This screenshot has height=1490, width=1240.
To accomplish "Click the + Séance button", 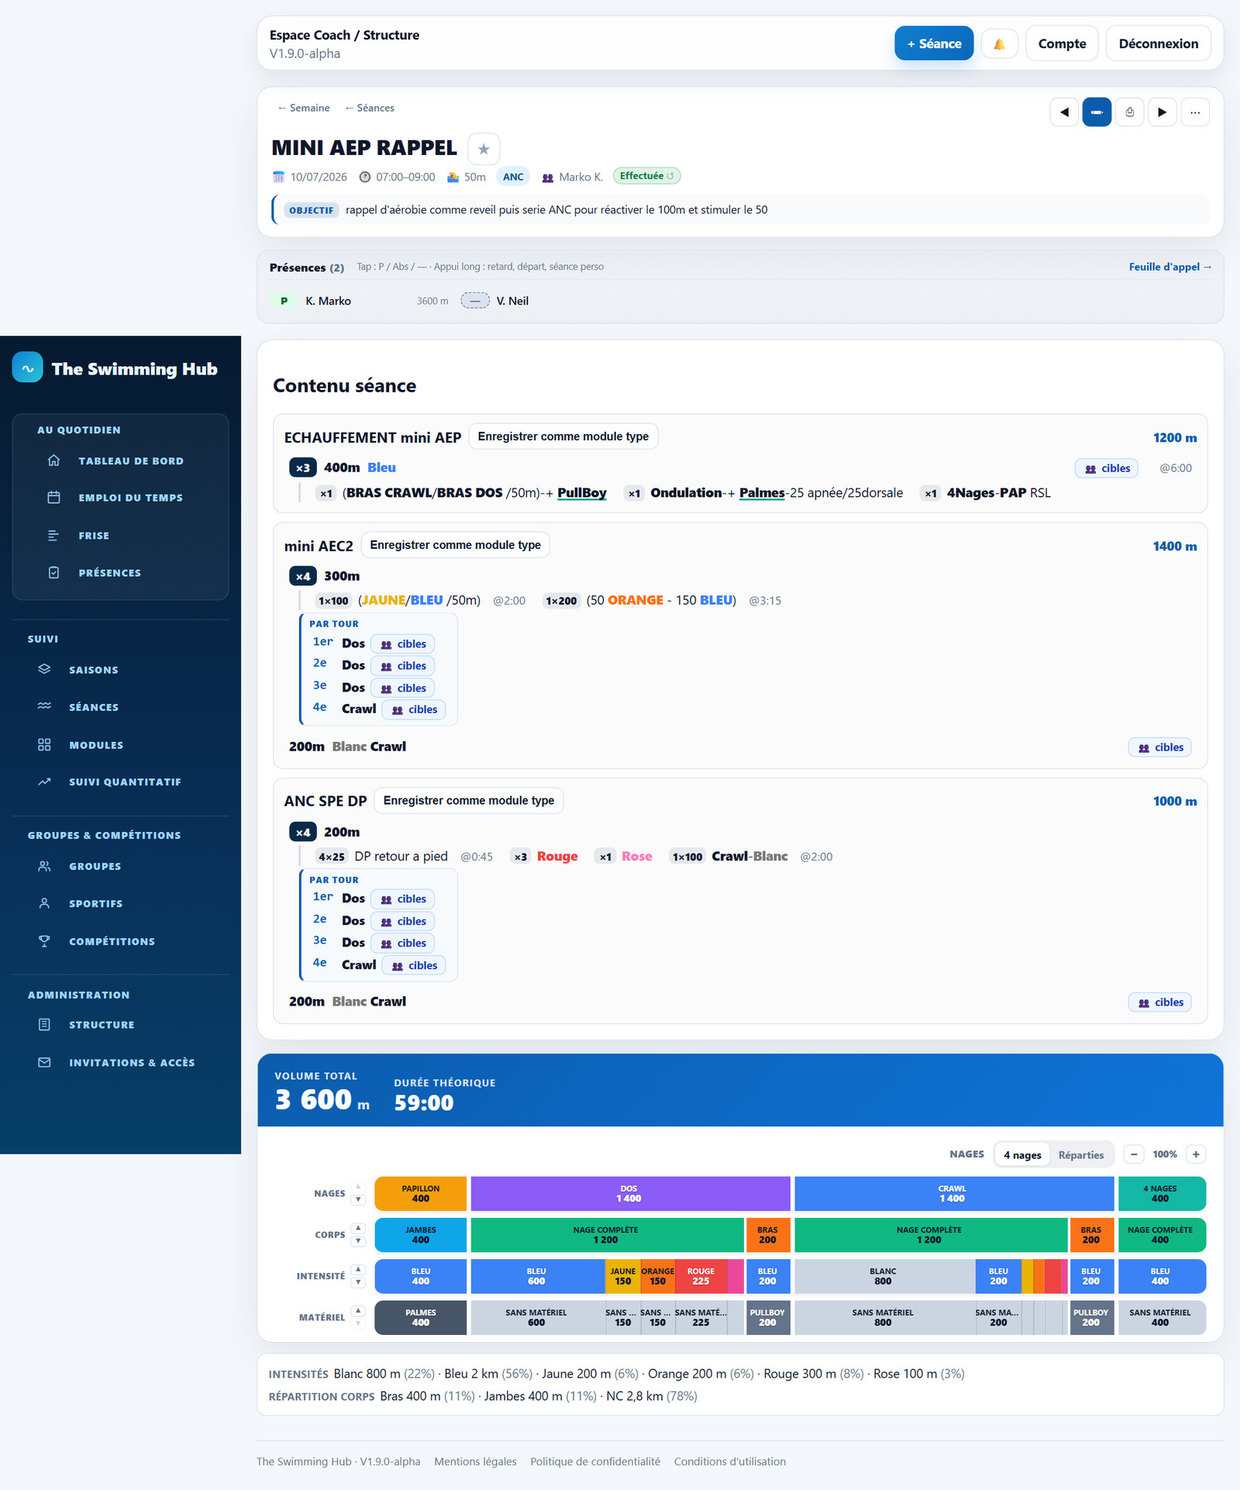I will click(x=934, y=44).
